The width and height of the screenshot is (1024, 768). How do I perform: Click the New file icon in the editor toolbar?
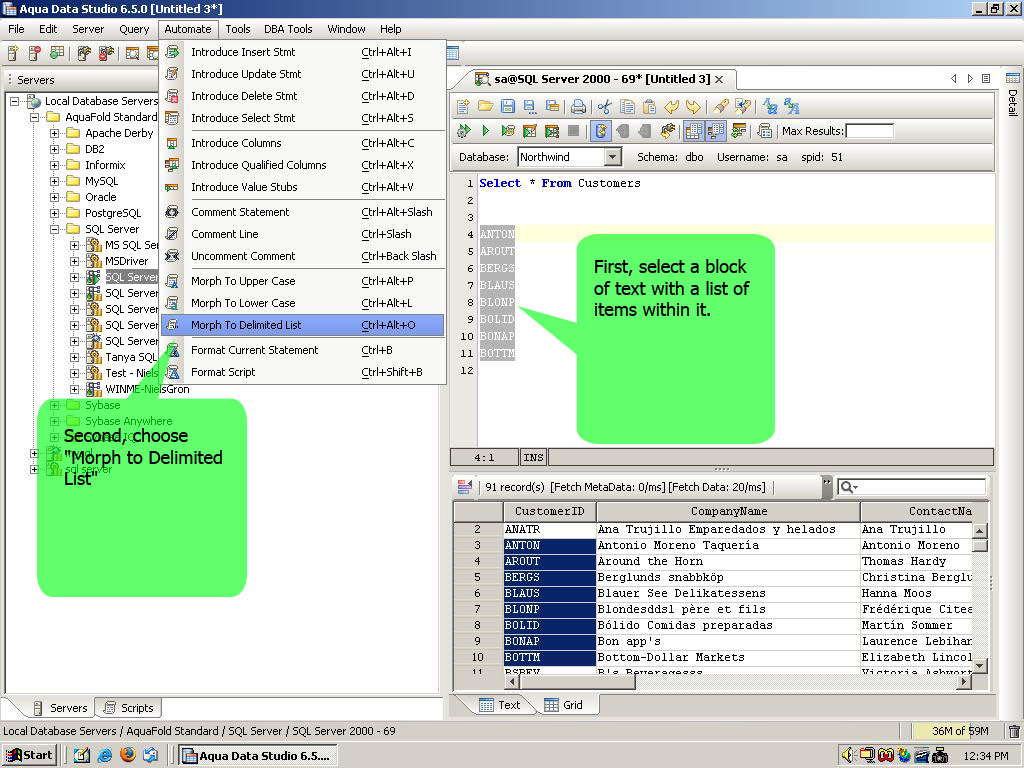pos(463,106)
